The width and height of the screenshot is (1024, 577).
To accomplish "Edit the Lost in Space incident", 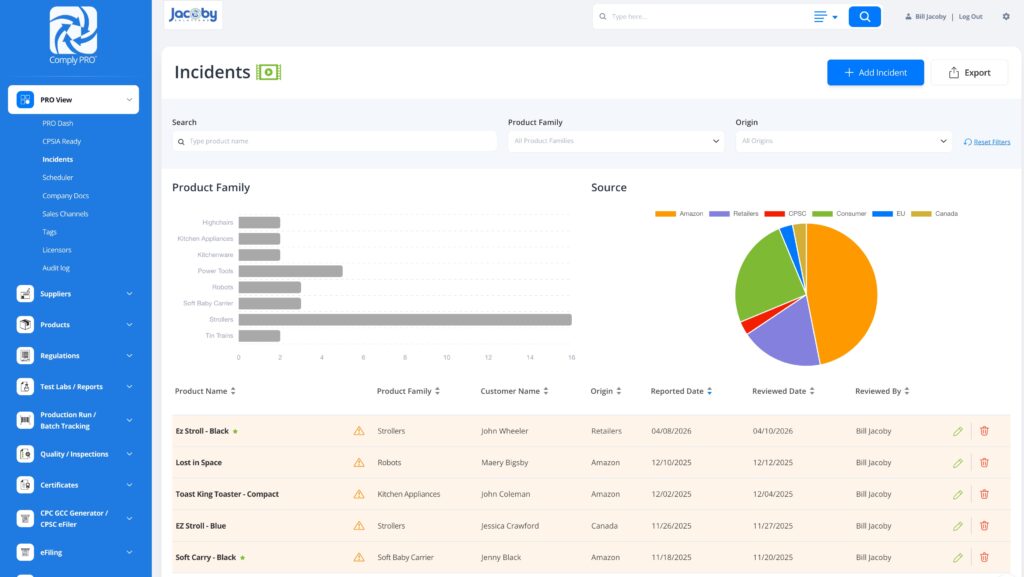I will pos(958,463).
